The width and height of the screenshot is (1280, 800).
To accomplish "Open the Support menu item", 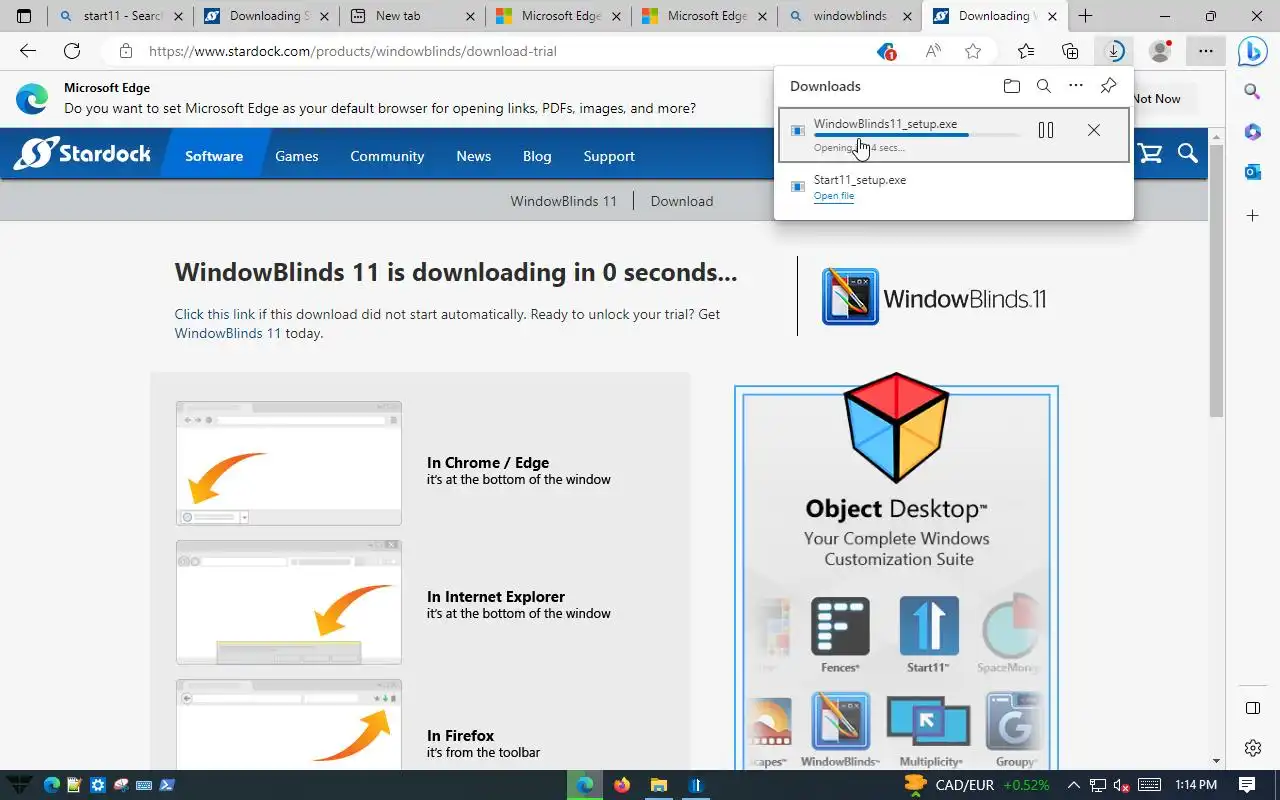I will point(609,156).
